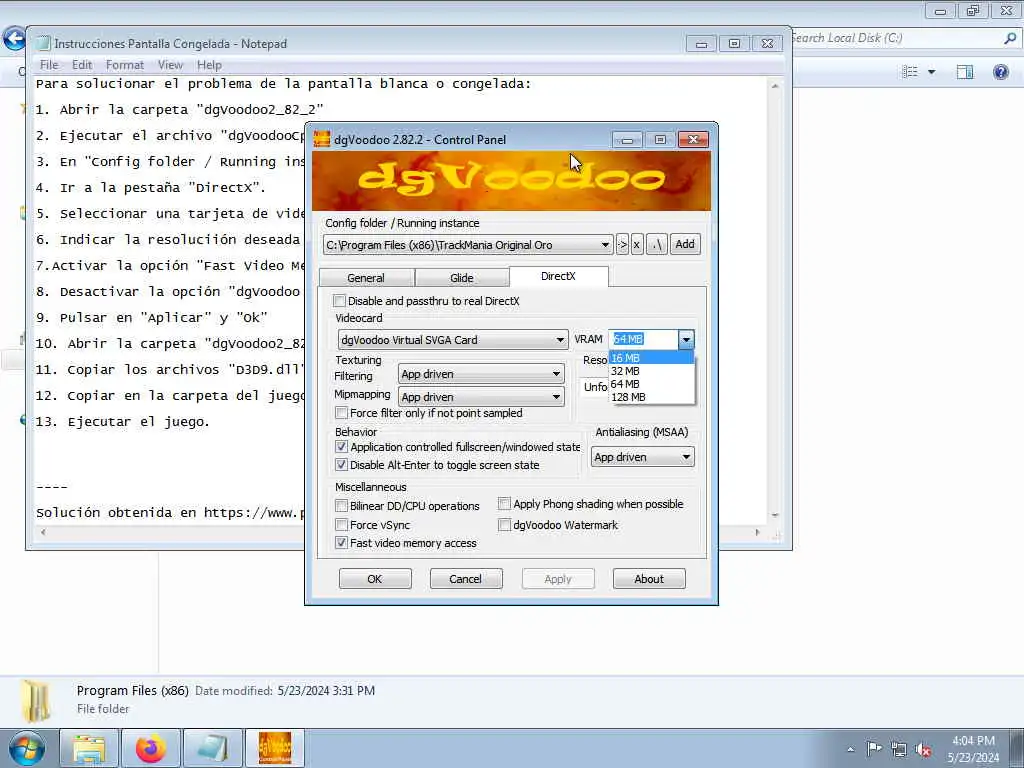Click Notepad horizontal scrollbar left arrow
Viewport: 1024px width, 768px height.
tap(44, 532)
